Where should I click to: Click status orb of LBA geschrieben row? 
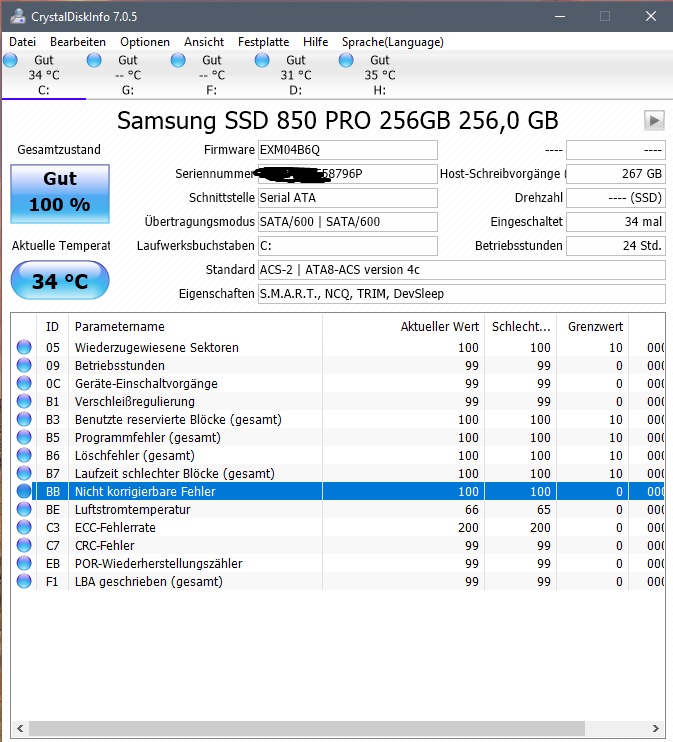point(24,581)
